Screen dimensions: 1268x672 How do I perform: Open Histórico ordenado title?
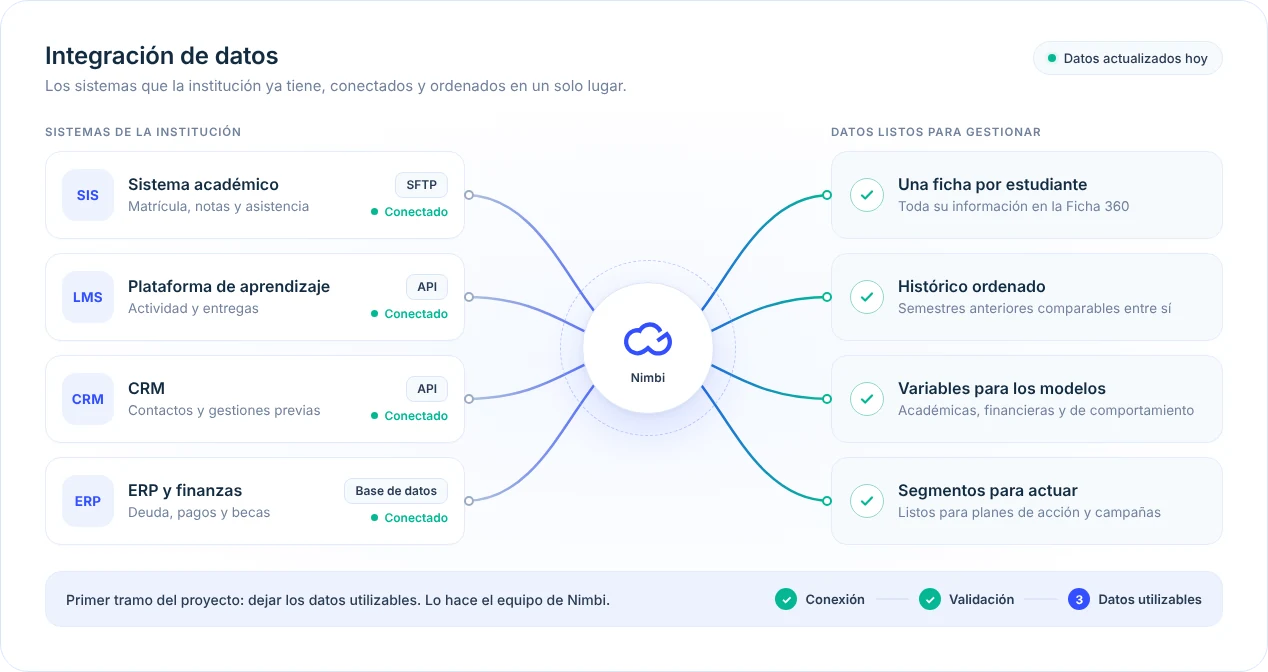[971, 286]
